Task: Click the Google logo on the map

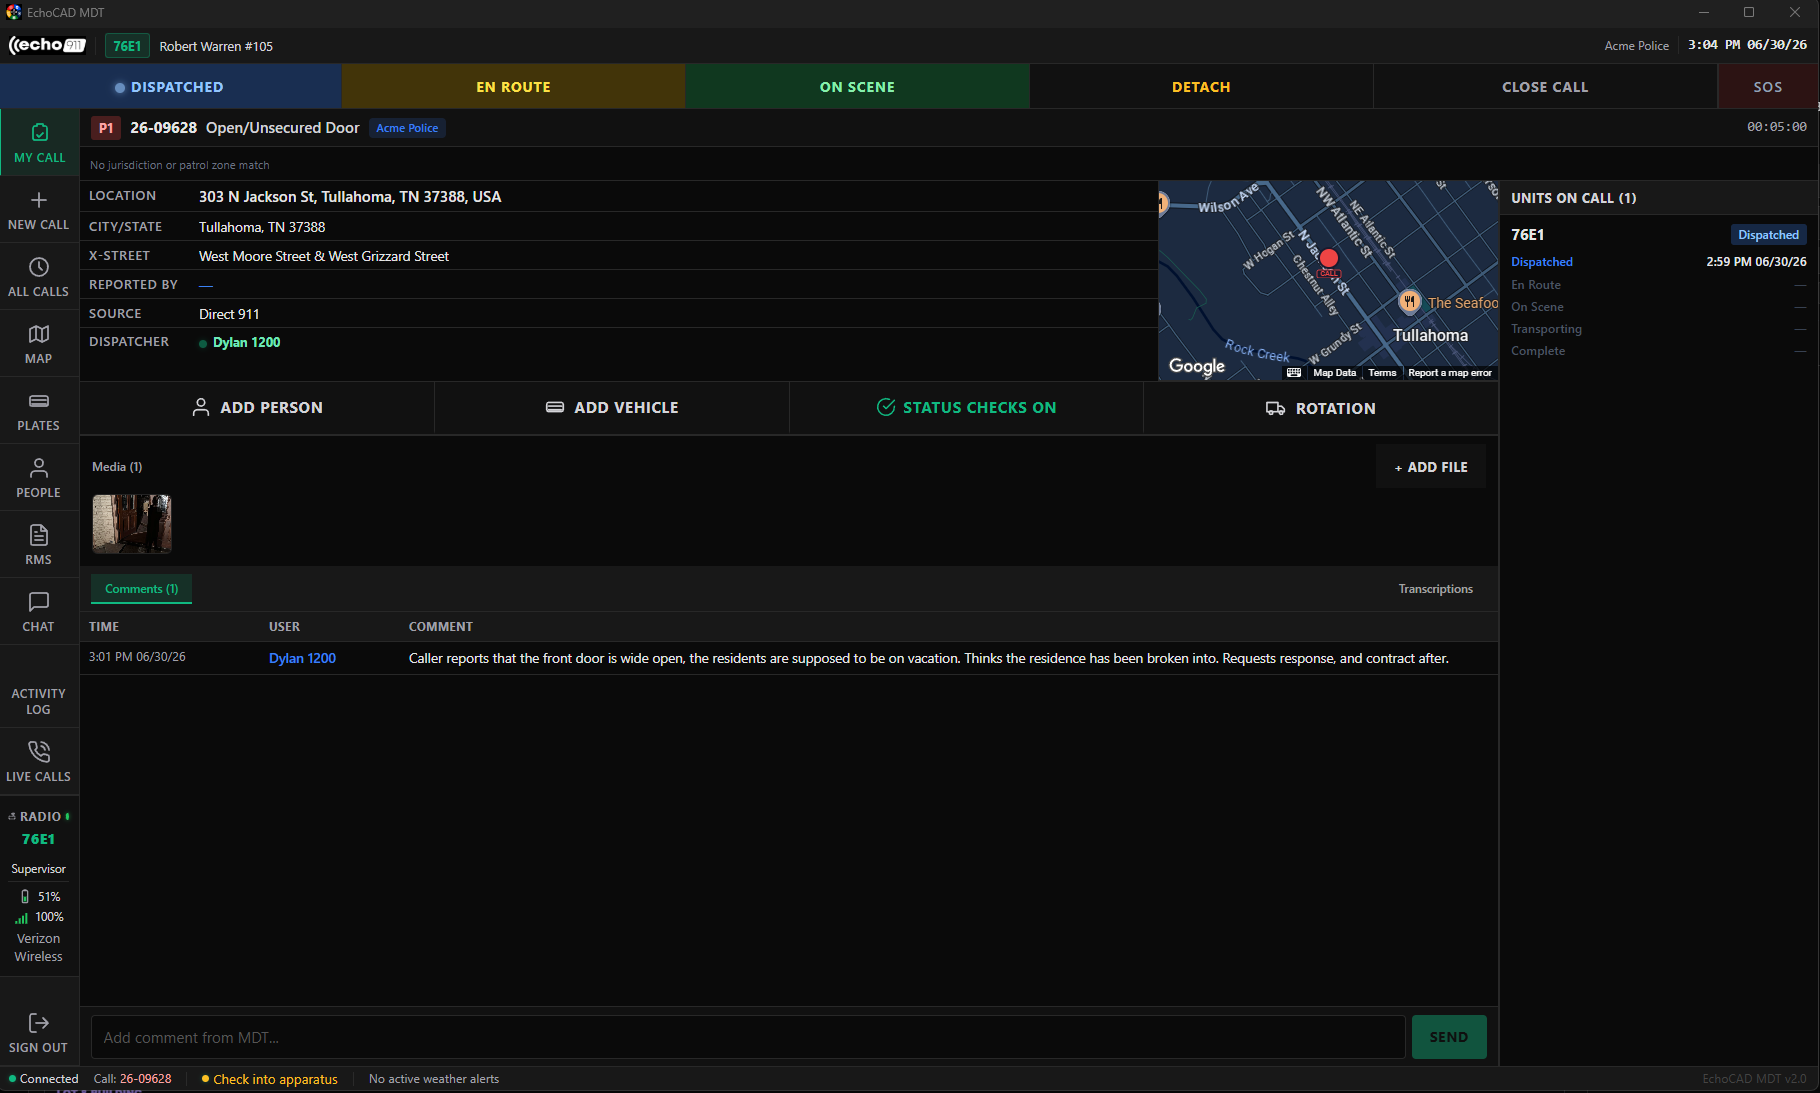Action: pyautogui.click(x=1197, y=366)
